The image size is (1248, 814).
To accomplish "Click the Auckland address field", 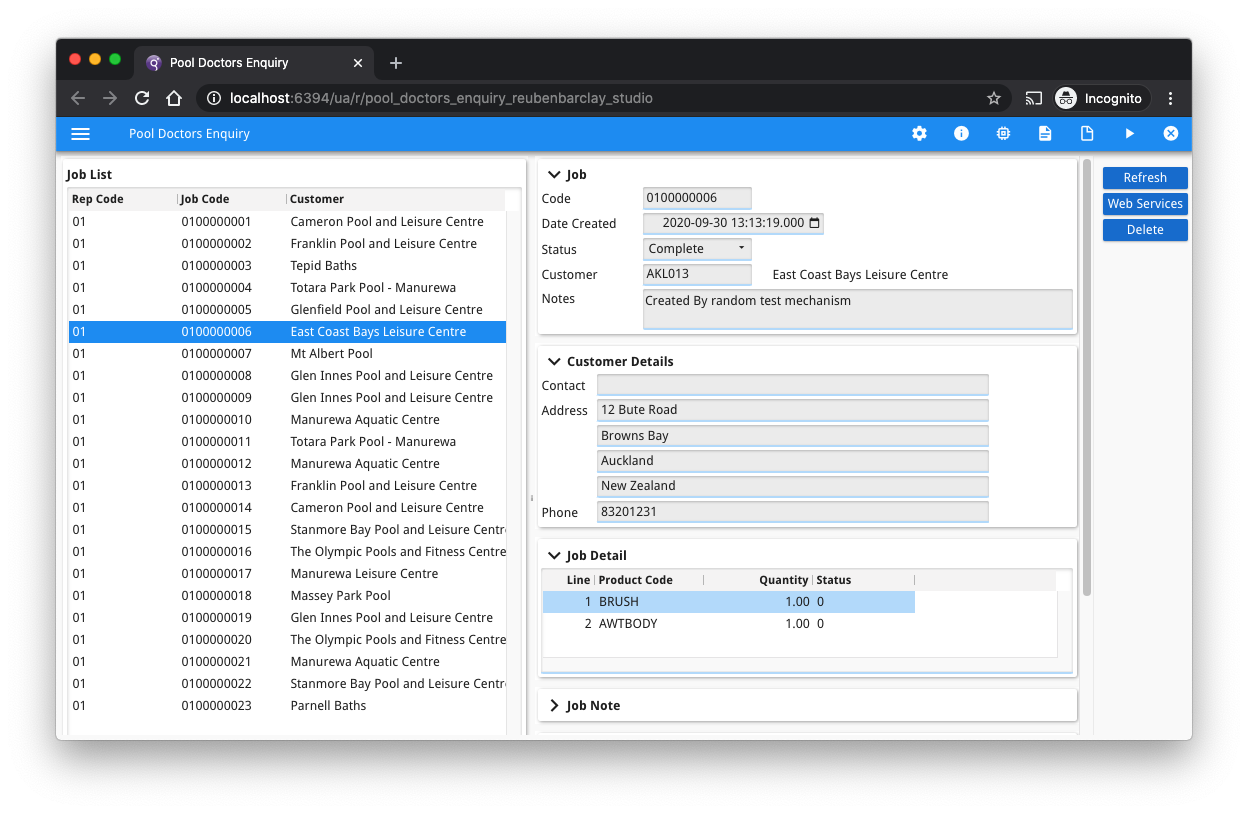I will click(x=792, y=461).
